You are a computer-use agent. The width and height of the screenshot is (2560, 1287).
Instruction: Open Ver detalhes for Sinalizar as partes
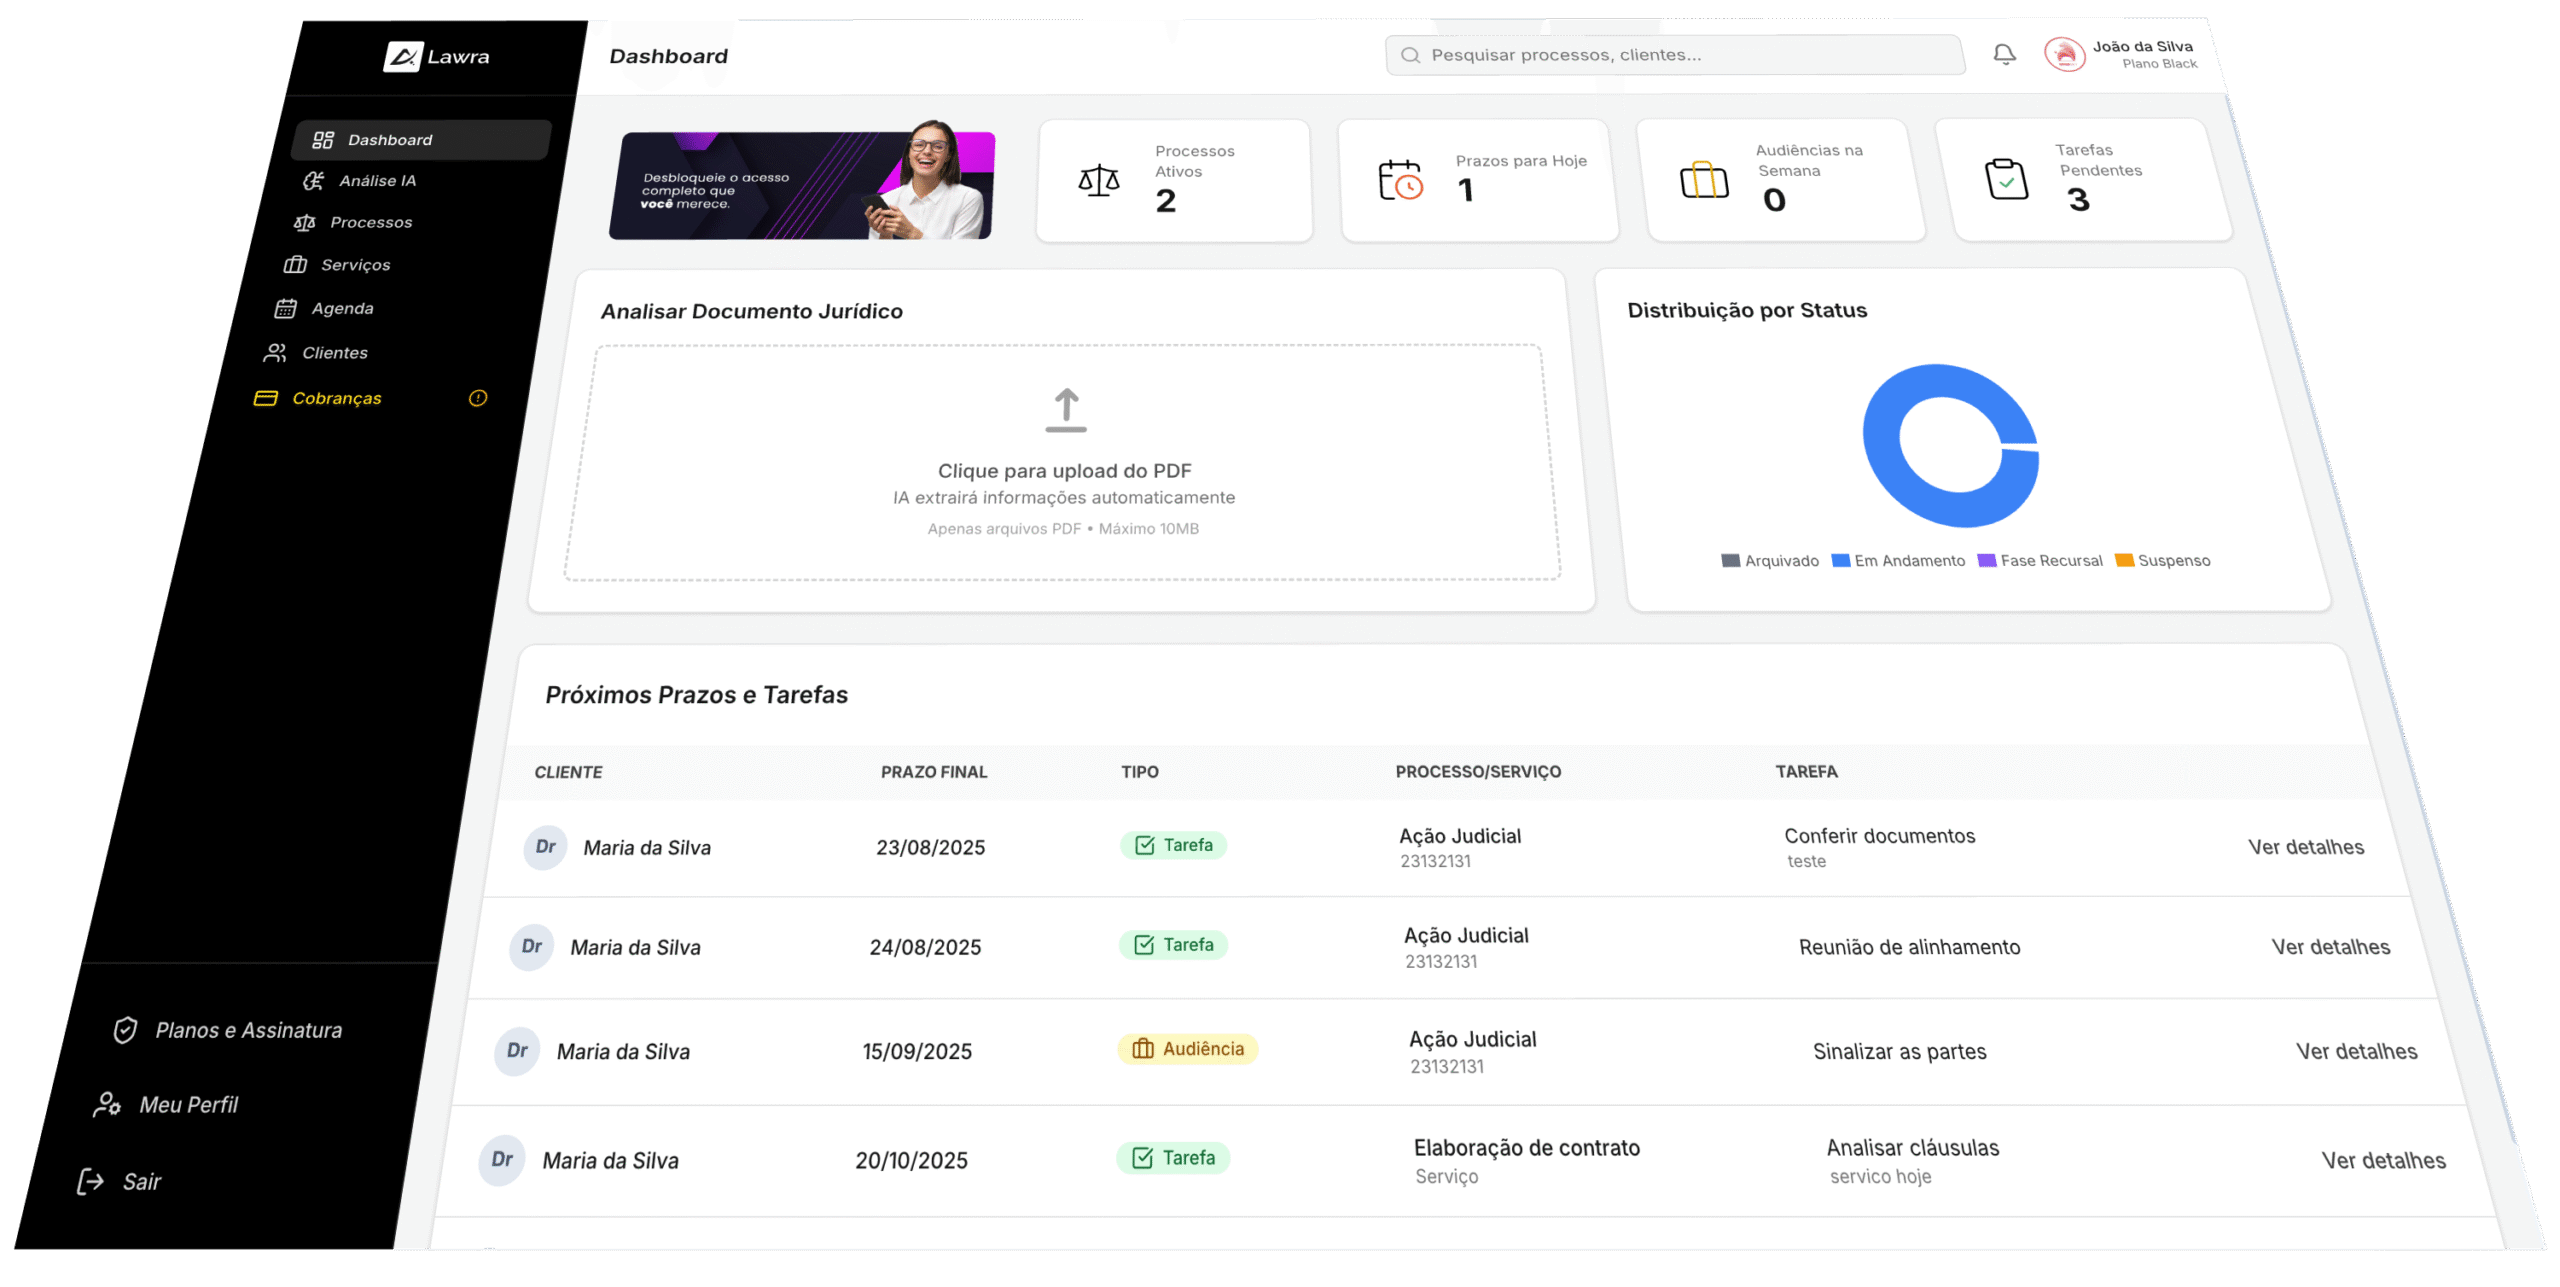[2356, 1052]
